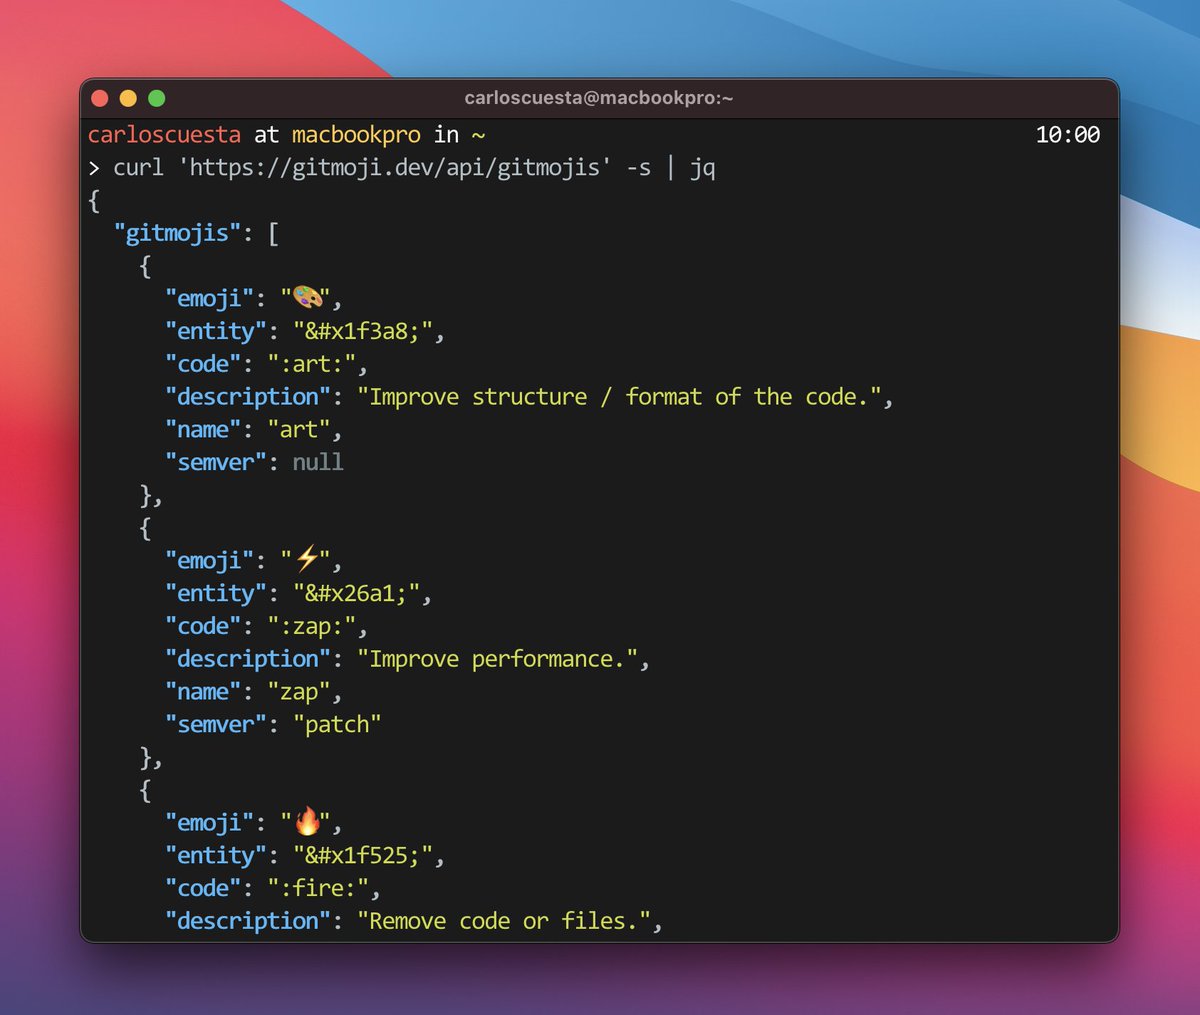Click the code value :zap:
This screenshot has height=1015, width=1200.
coord(312,627)
